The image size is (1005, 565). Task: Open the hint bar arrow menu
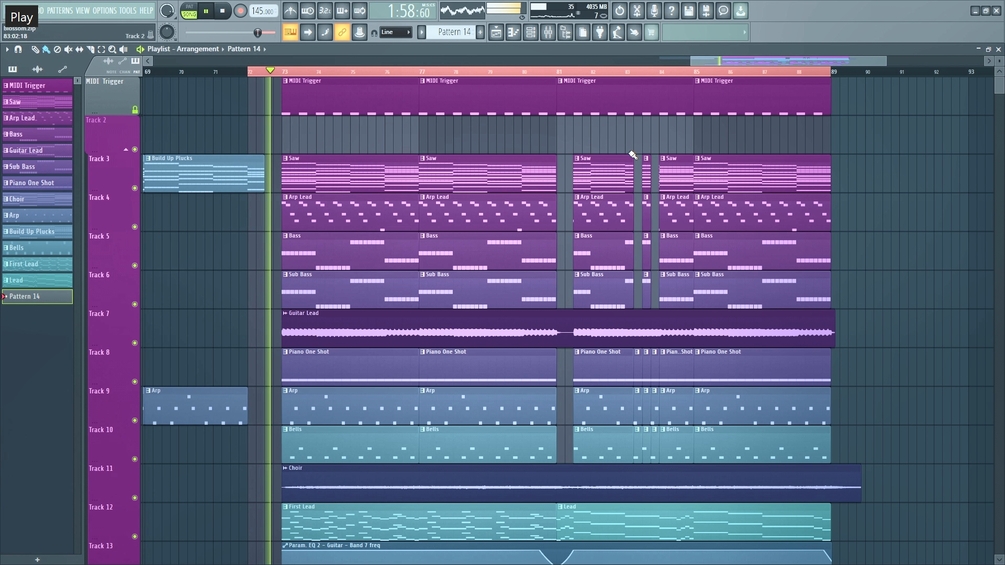point(744,32)
